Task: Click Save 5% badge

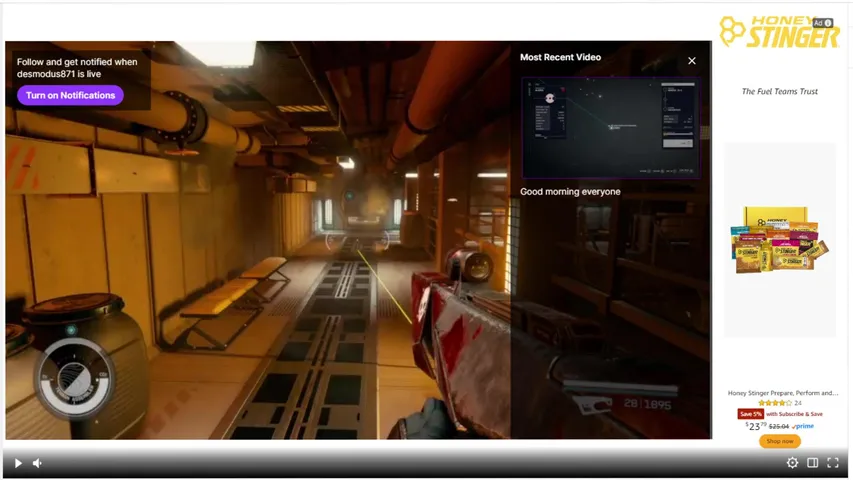Action: coord(750,414)
